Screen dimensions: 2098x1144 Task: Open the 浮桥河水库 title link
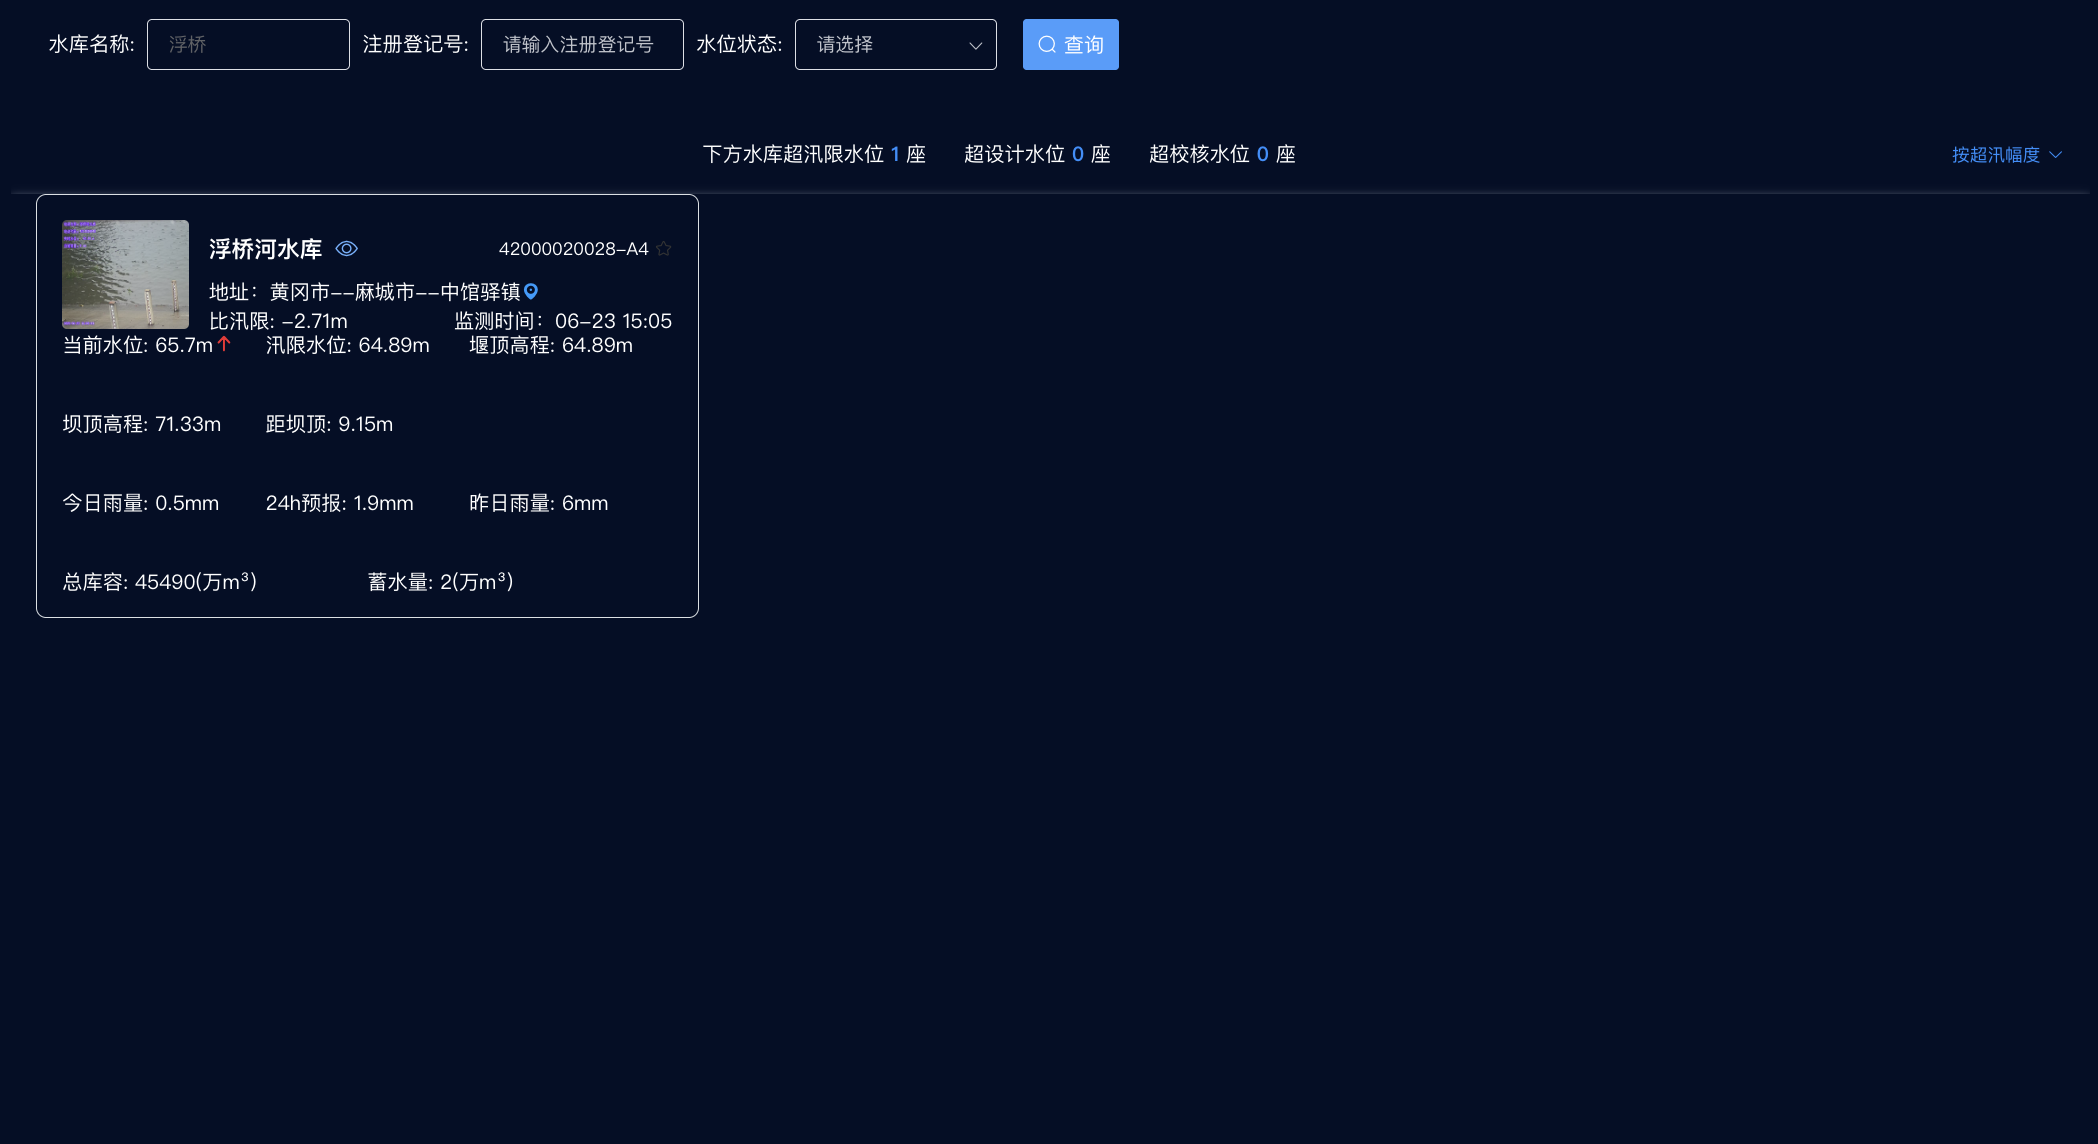265,249
